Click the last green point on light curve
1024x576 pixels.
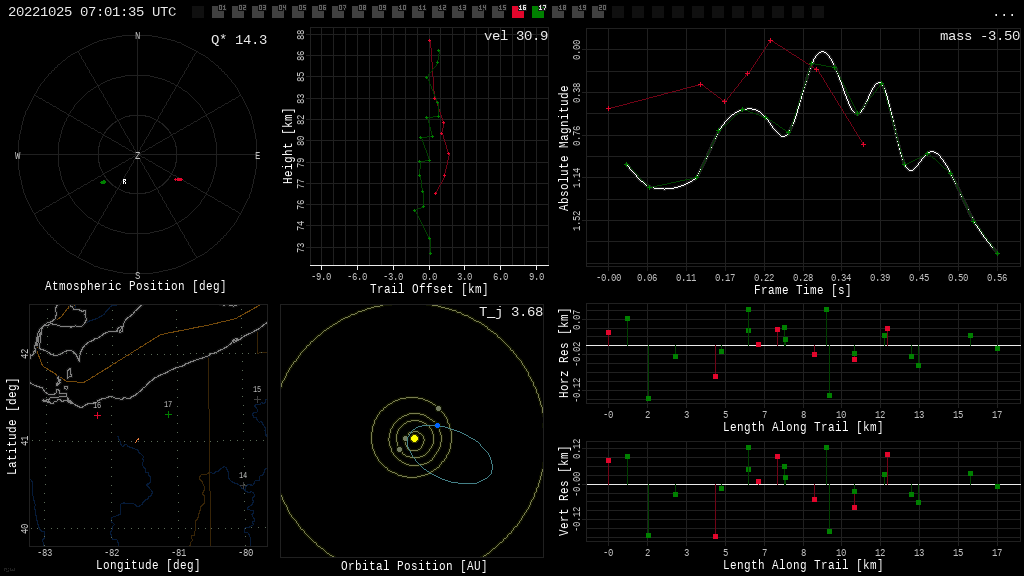997,253
